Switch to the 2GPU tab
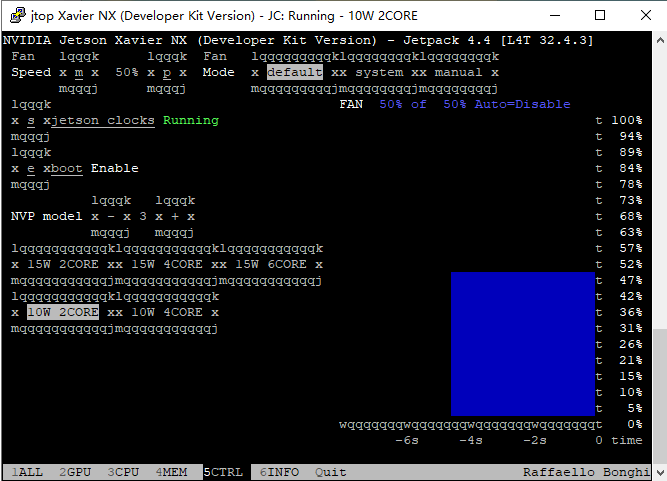The height and width of the screenshot is (481, 667). 75,472
